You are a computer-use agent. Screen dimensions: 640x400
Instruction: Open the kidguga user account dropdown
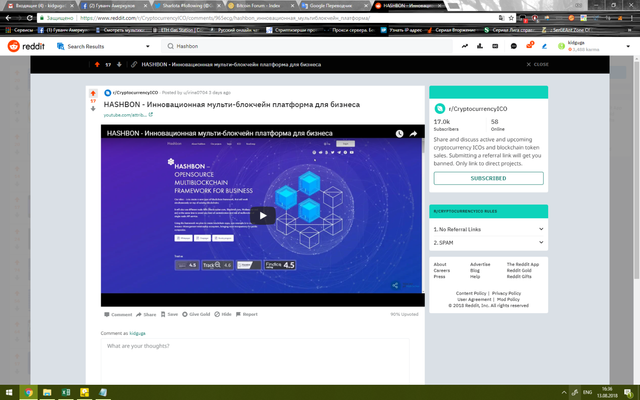(594, 46)
